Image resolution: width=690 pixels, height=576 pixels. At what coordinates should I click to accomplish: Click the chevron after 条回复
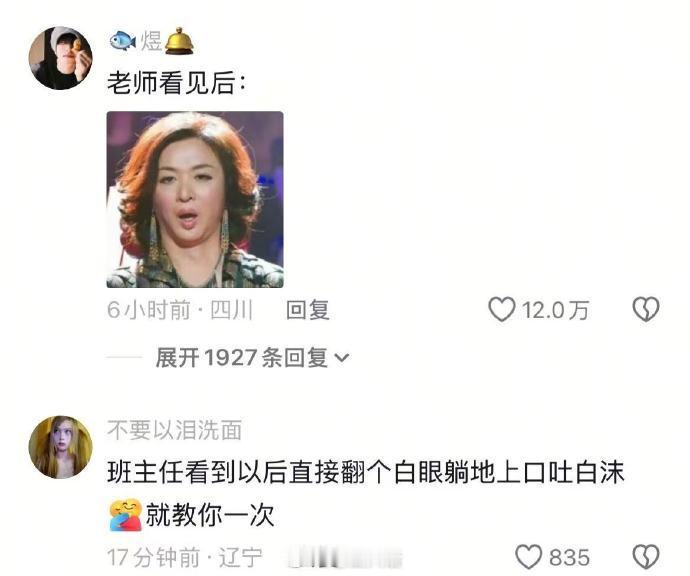(x=342, y=358)
